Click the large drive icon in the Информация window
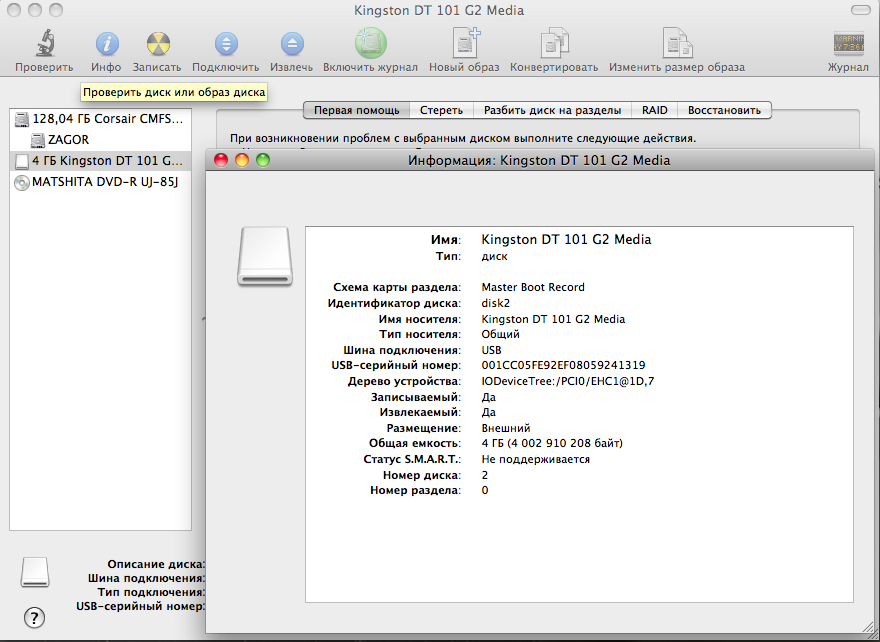 click(x=265, y=256)
